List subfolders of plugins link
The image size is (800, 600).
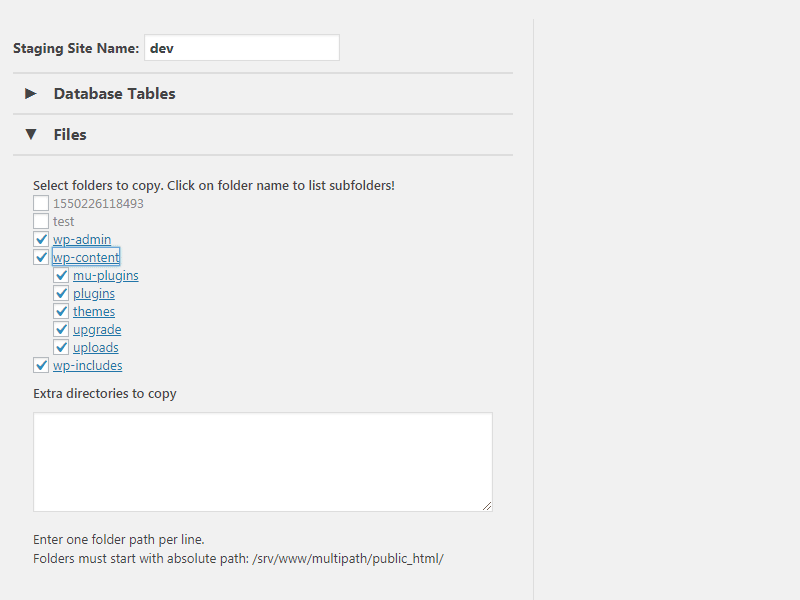[94, 293]
